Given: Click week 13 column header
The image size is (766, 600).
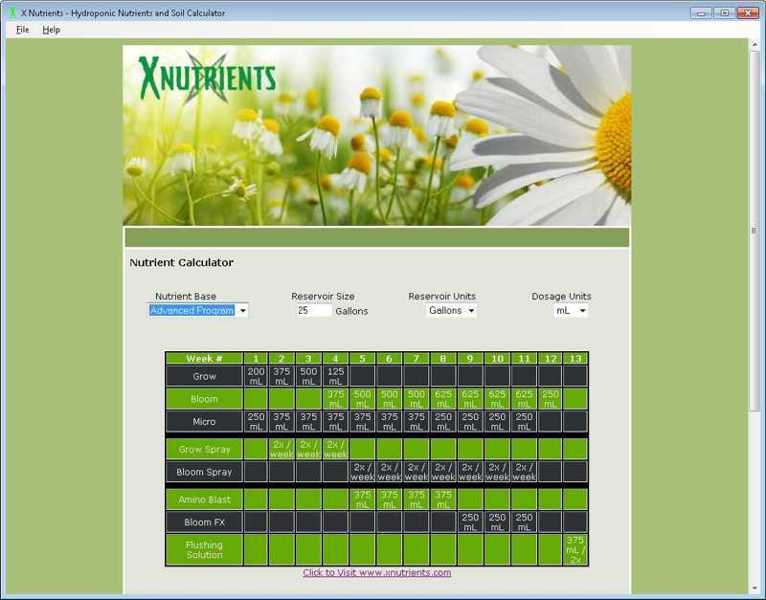Looking at the screenshot, I should click(575, 359).
